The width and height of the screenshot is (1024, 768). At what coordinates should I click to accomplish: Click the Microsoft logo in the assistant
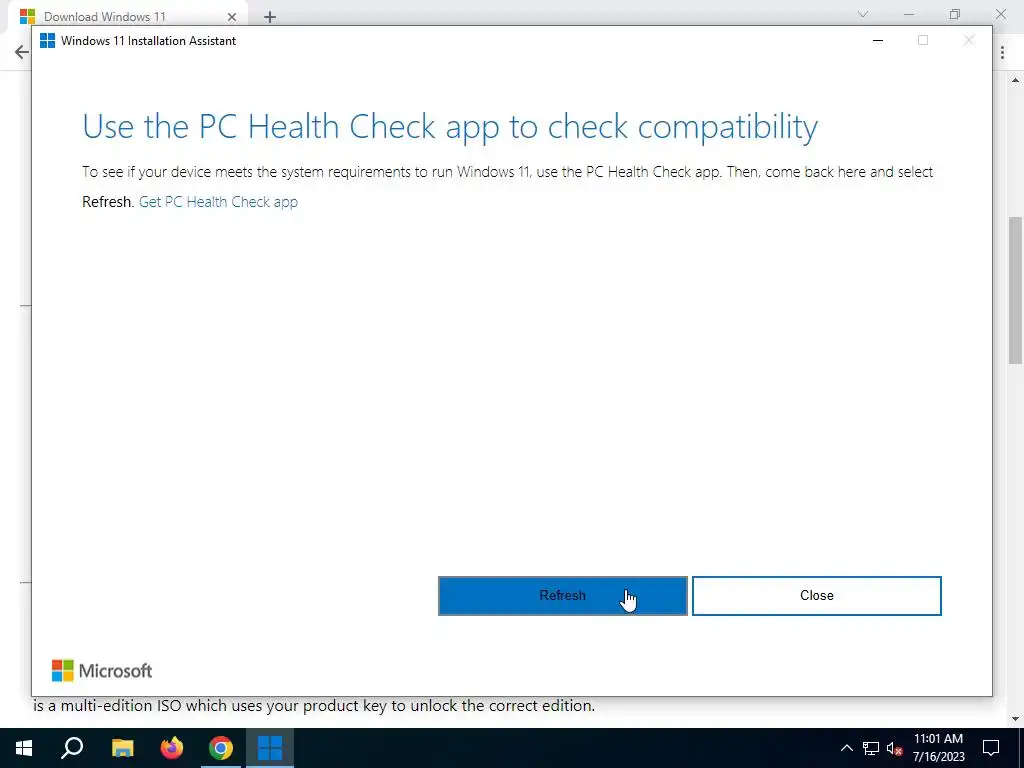(102, 671)
